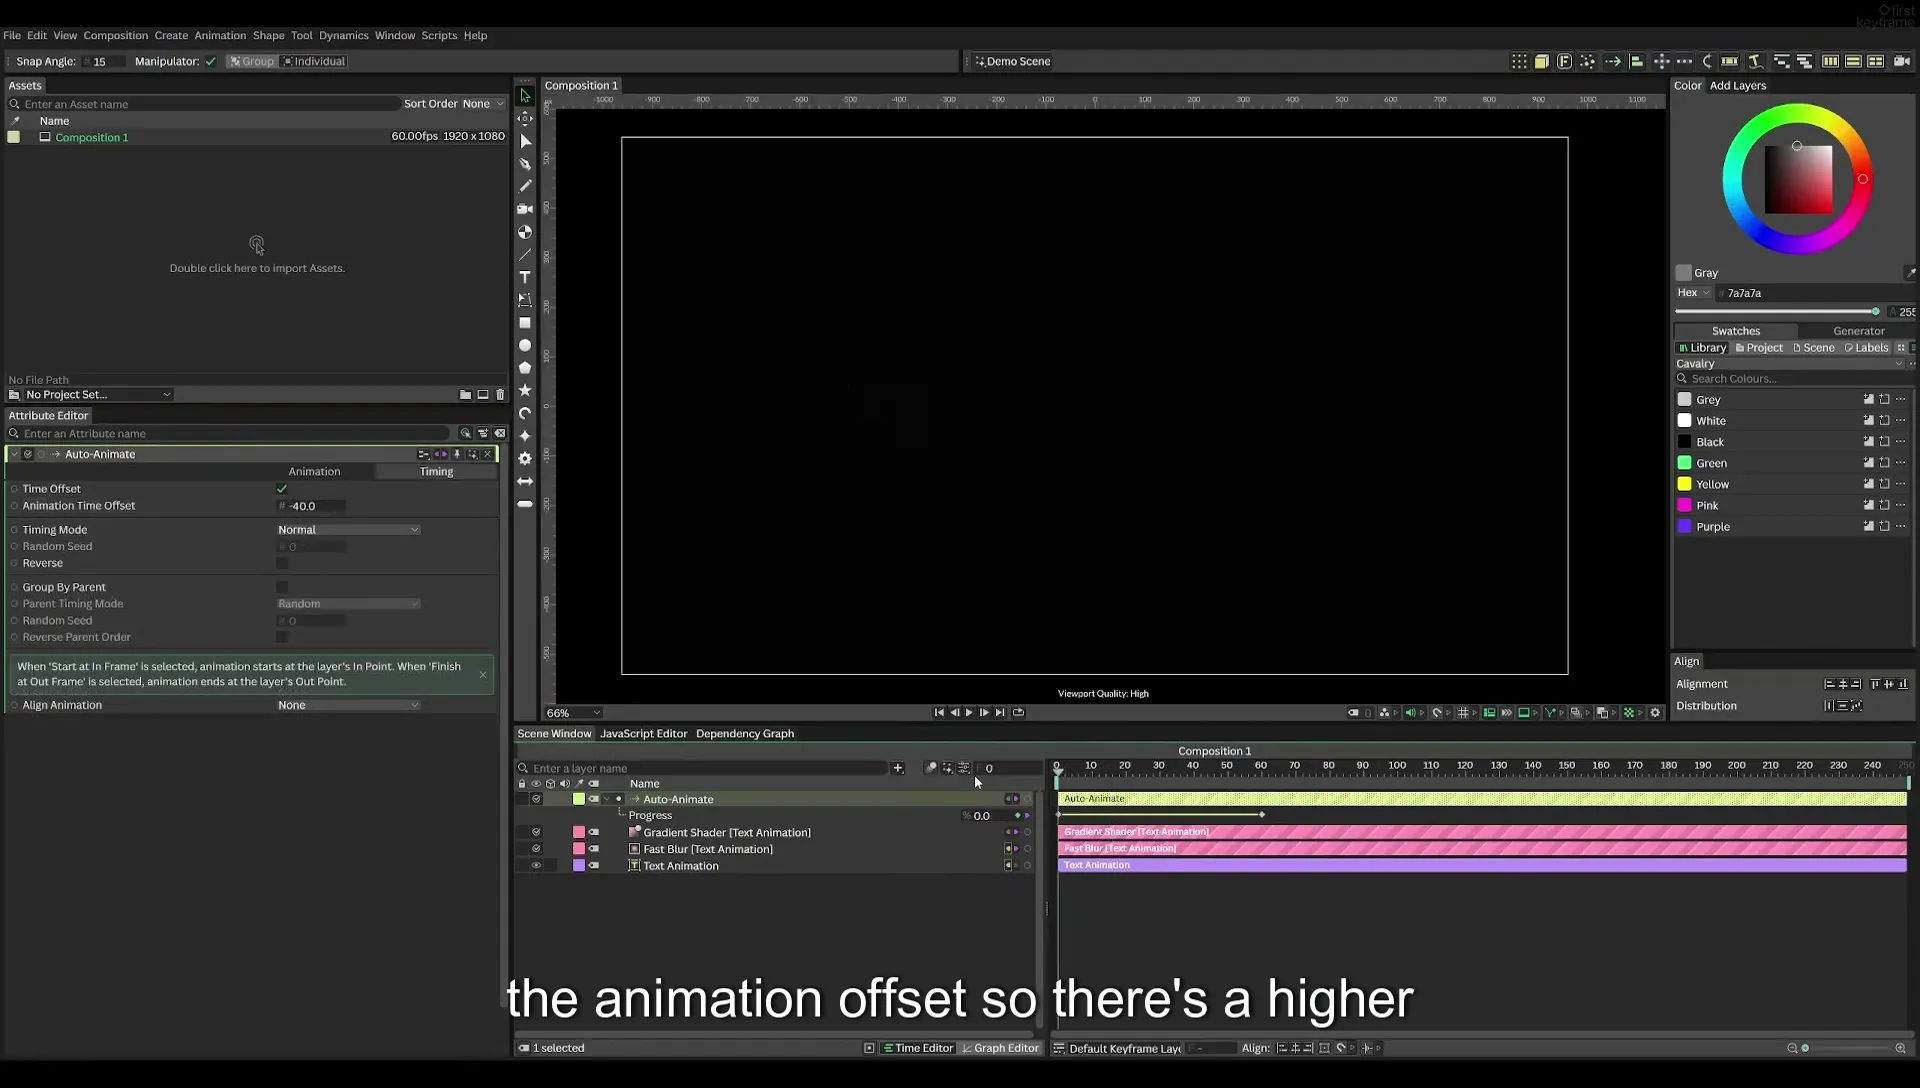Screen dimensions: 1920x1088
Task: Select the Pen tool in the toolbar
Action: (x=525, y=164)
